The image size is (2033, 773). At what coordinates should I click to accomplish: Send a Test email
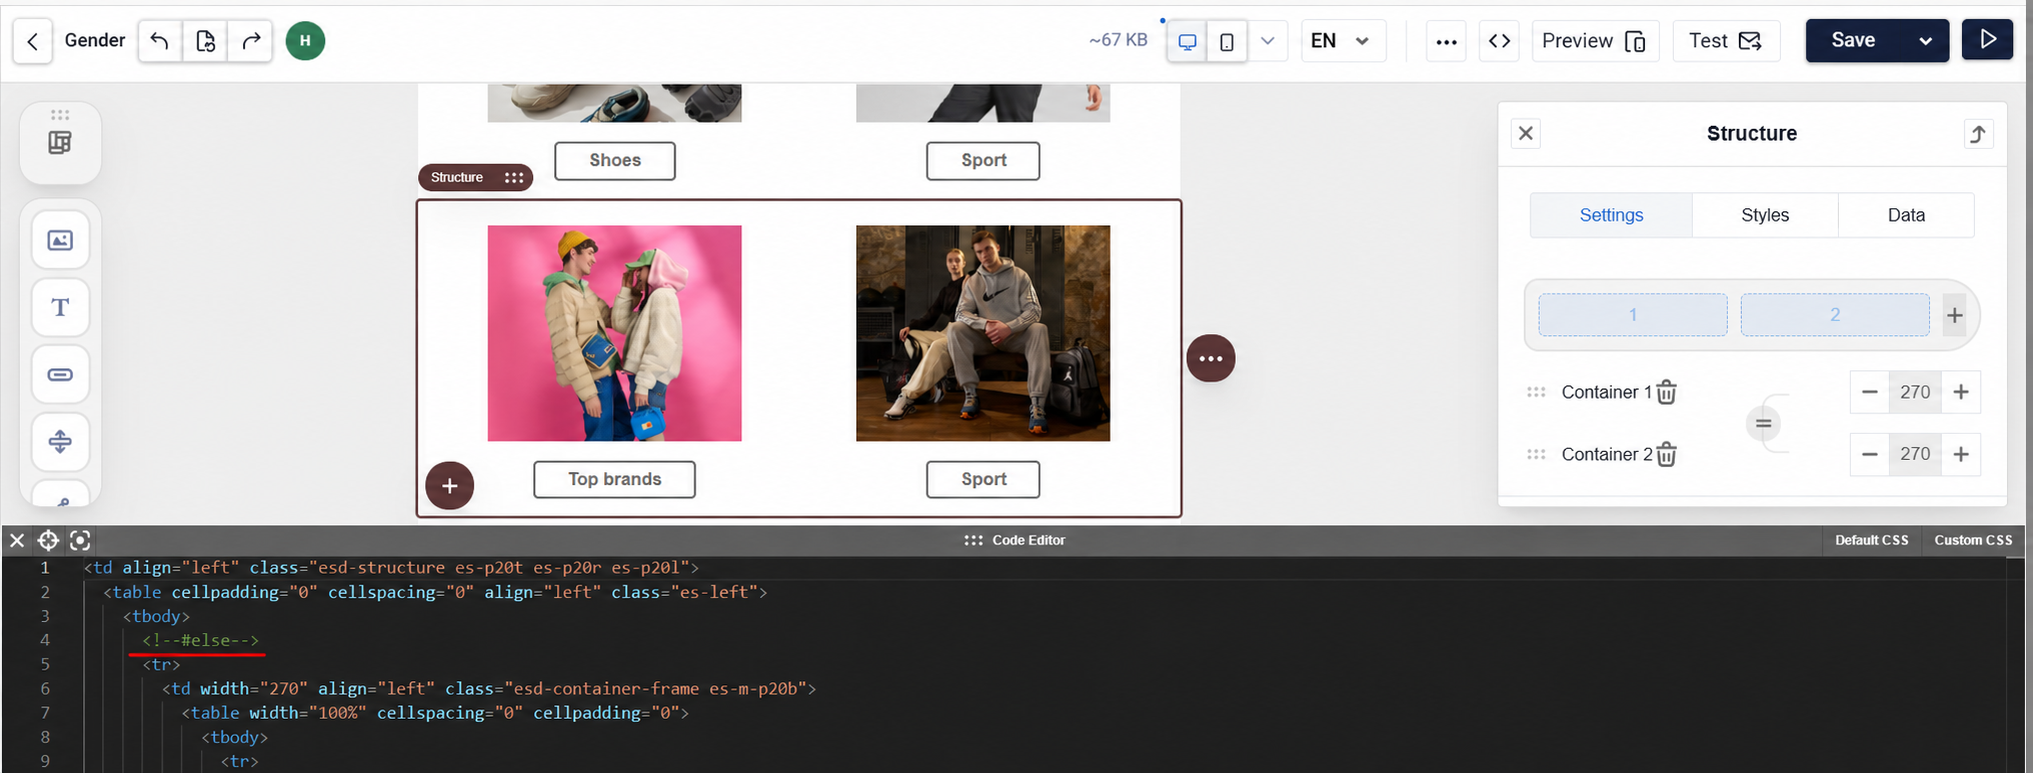click(x=1726, y=41)
